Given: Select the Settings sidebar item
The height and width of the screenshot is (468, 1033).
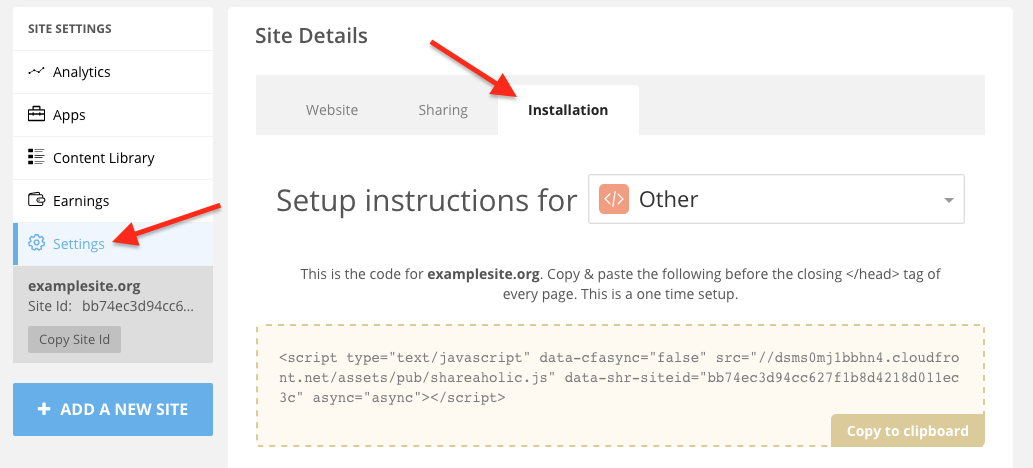Looking at the screenshot, I should [113, 244].
